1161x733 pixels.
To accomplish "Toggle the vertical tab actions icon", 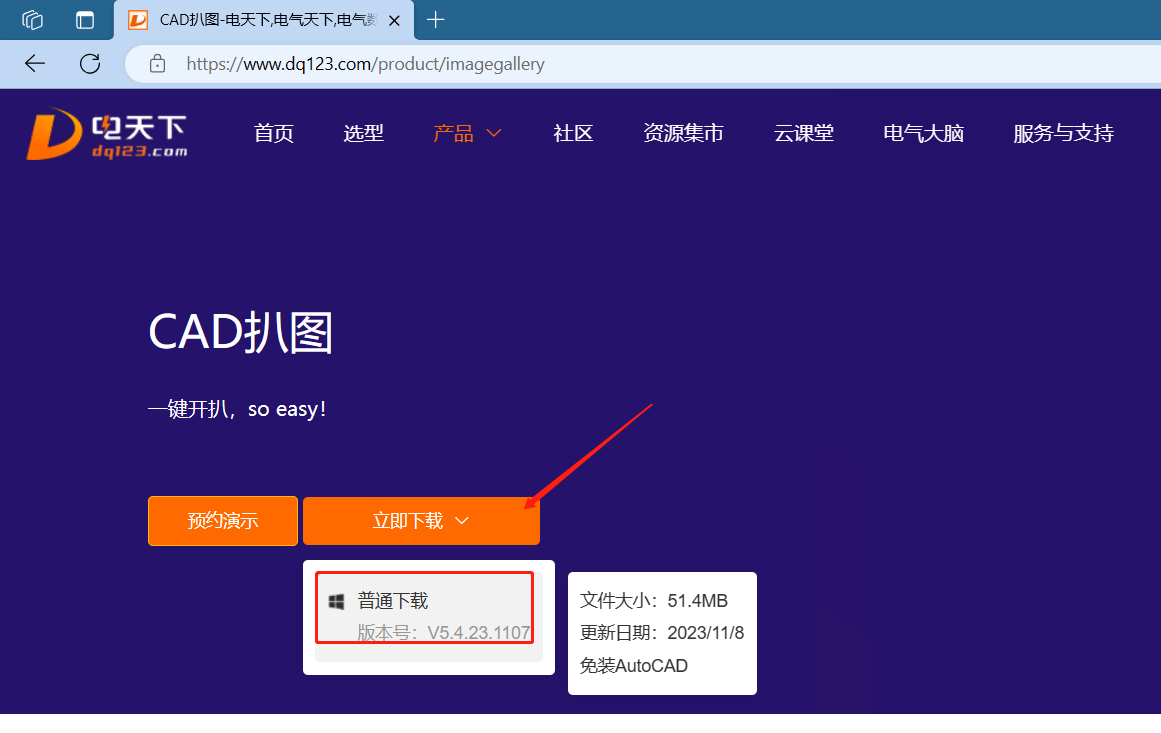I will tap(85, 20).
